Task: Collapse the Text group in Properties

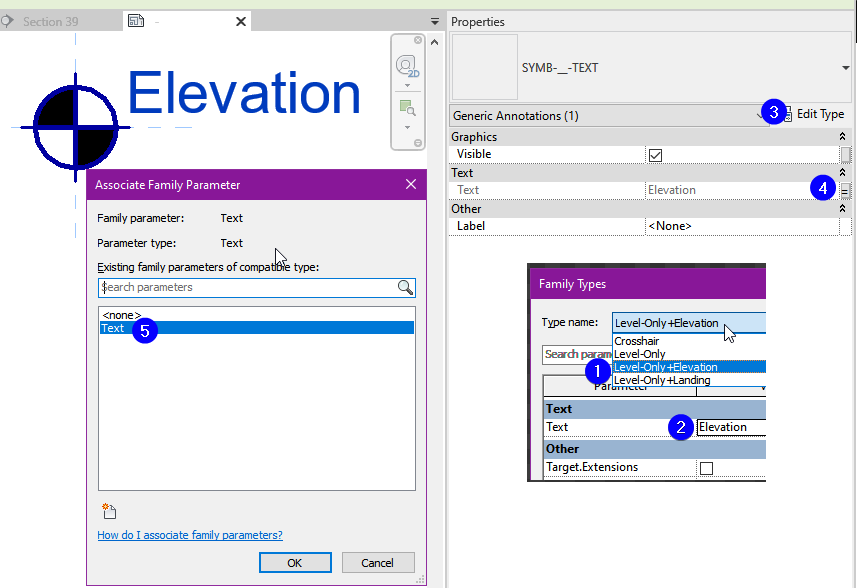Action: pos(842,173)
